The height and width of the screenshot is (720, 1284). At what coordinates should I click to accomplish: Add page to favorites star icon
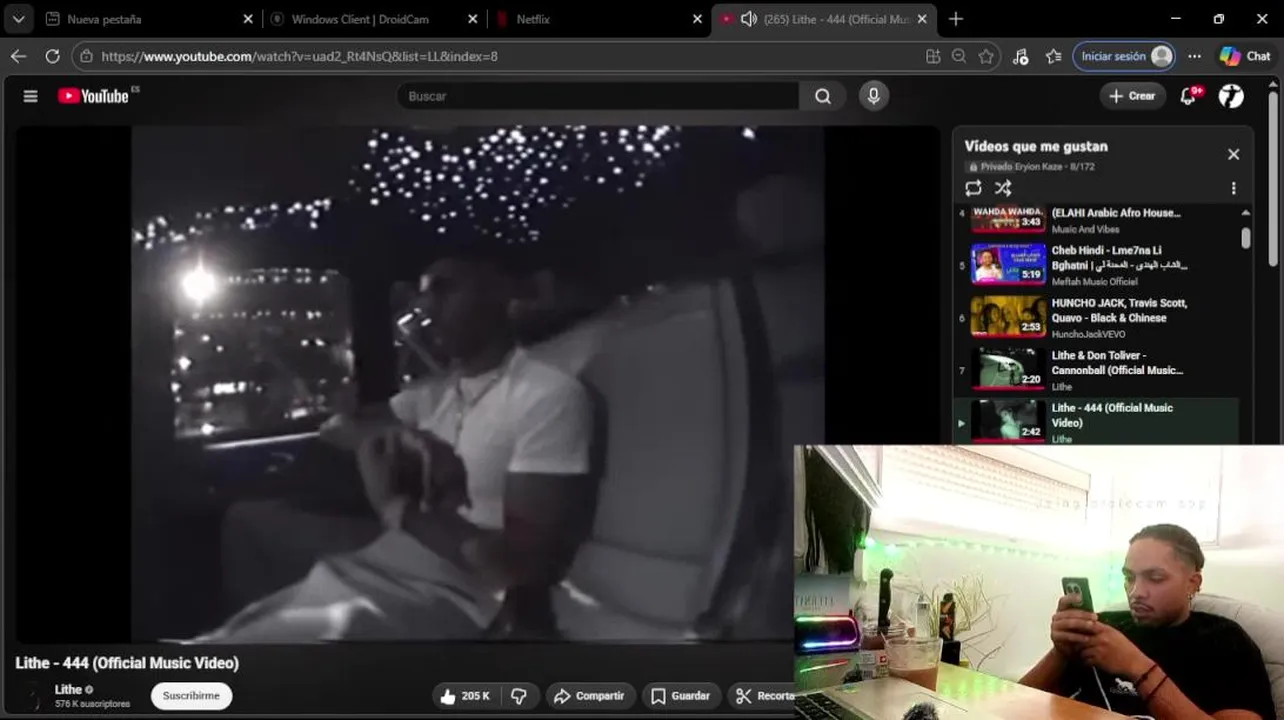tap(986, 56)
